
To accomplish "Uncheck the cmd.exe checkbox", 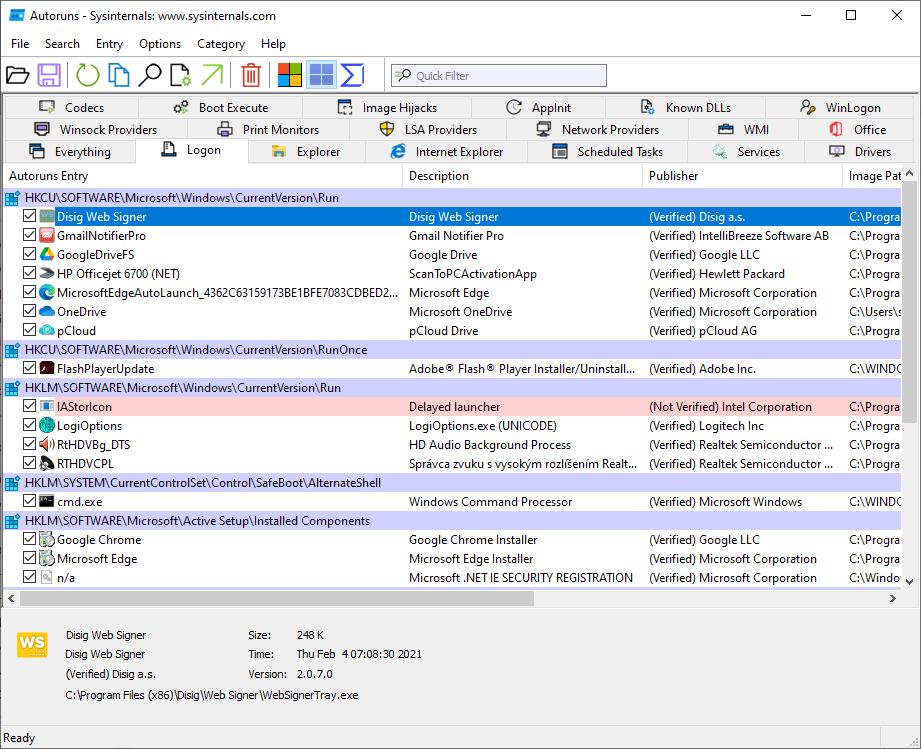I will [x=29, y=501].
